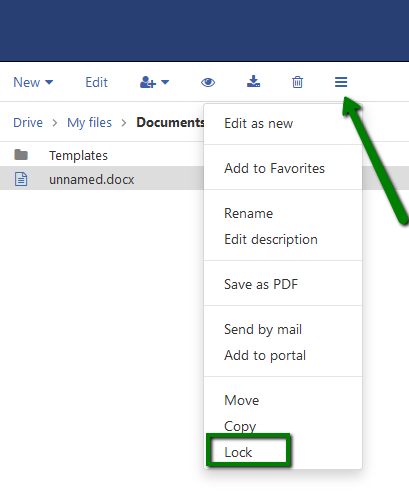409x504 pixels.
Task: Click the Documents breadcrumb title
Action: (170, 122)
